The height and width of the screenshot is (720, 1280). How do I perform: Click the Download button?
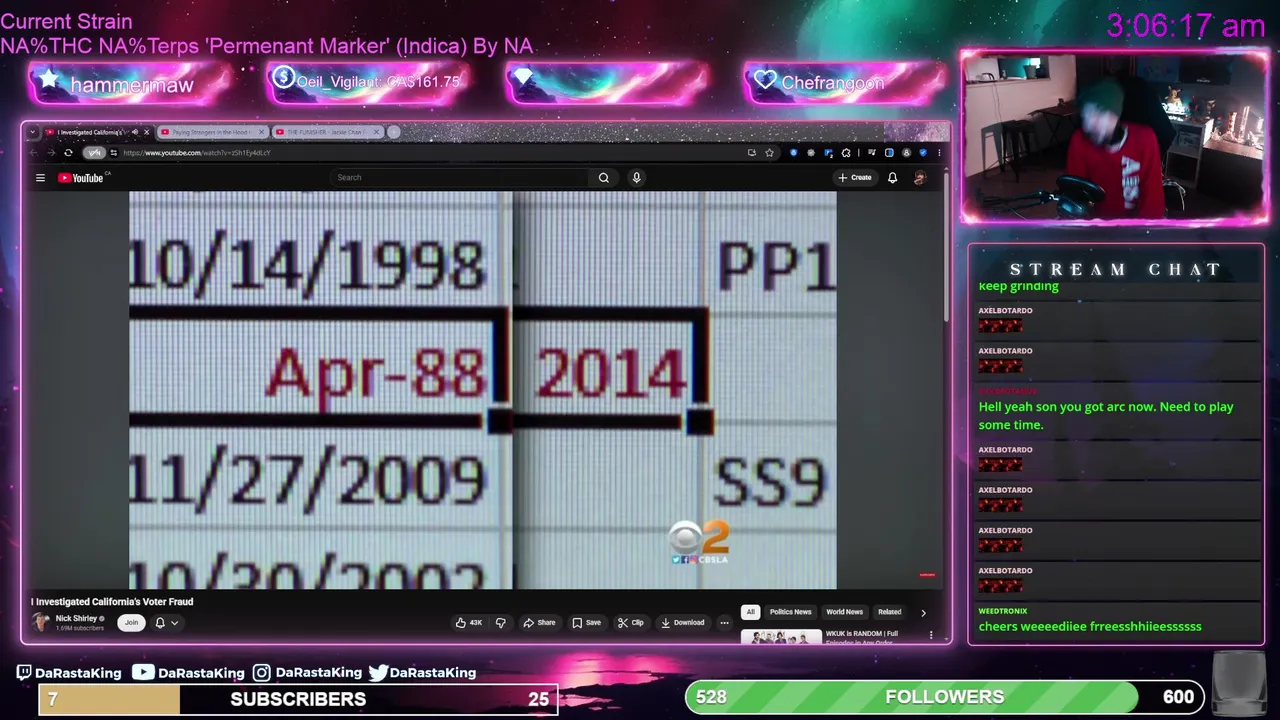[x=682, y=622]
